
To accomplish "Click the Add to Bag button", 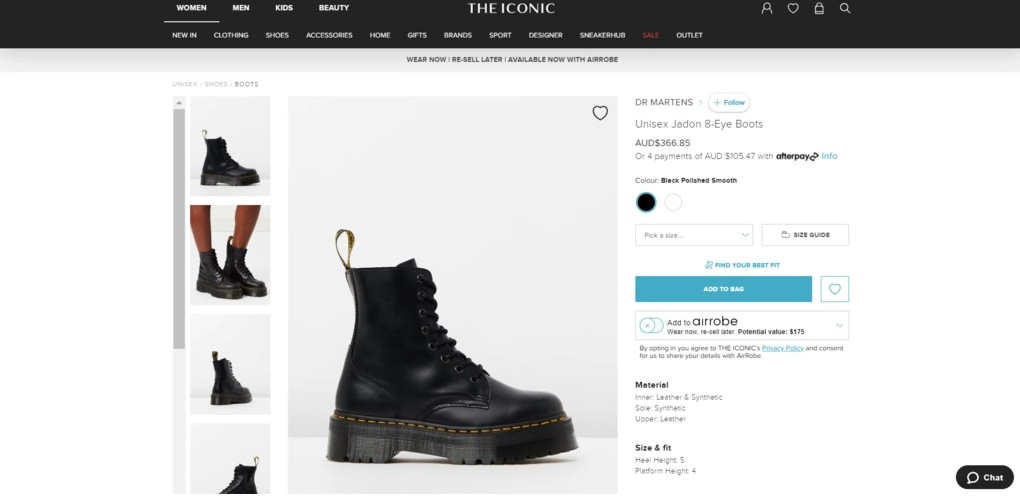I will pos(723,289).
